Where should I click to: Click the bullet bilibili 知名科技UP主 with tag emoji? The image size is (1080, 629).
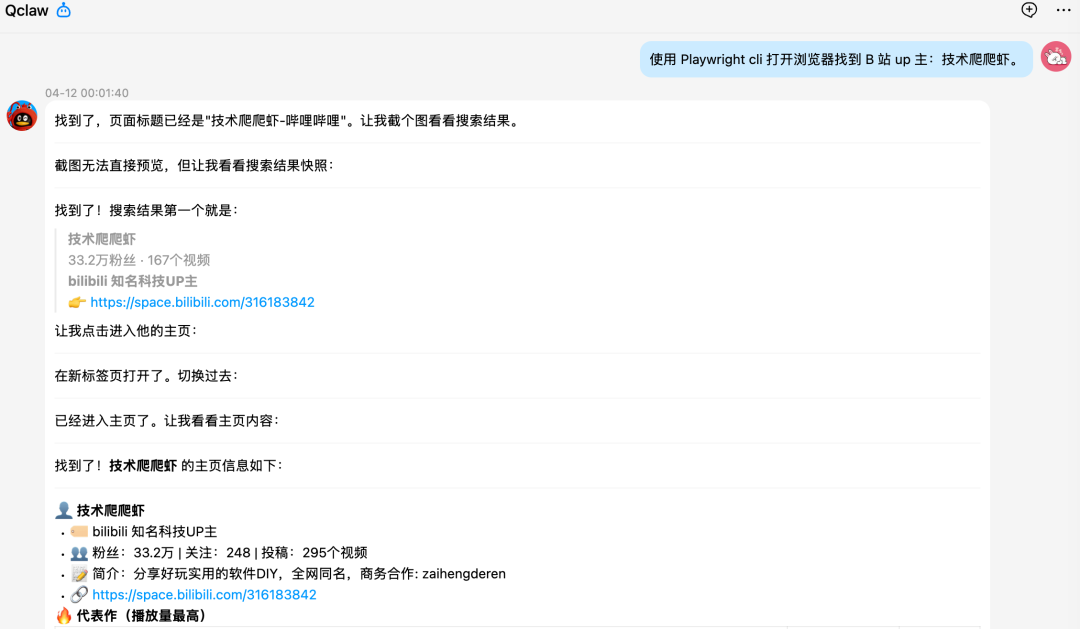click(x=144, y=532)
